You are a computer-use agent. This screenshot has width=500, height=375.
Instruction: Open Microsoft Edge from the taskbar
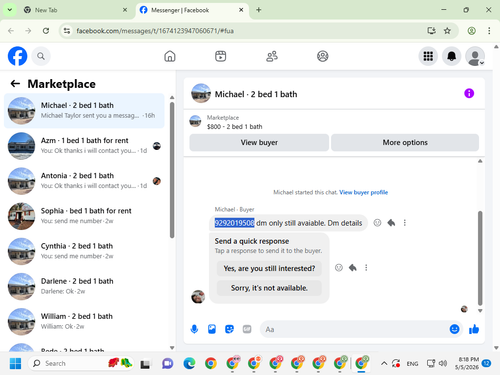point(189,363)
